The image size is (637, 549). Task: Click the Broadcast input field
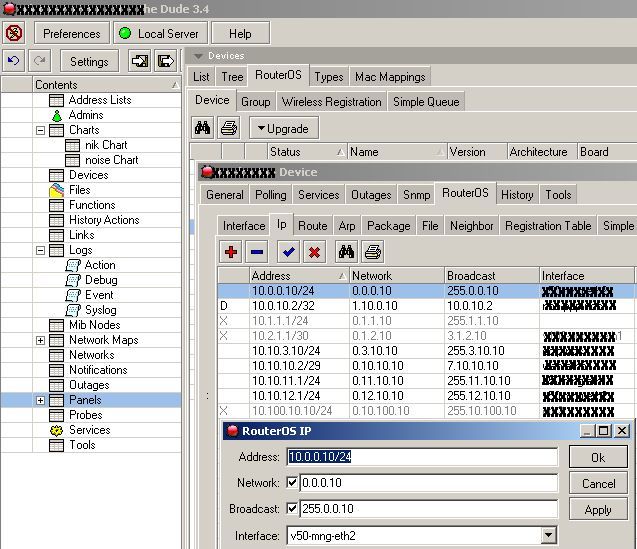429,509
